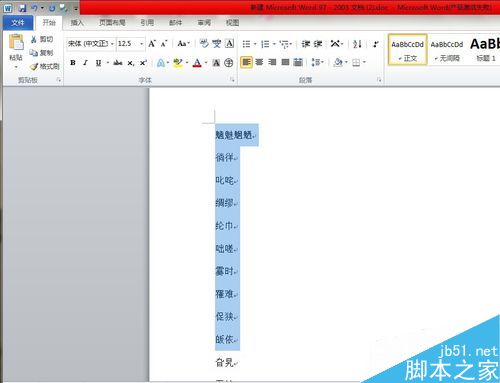Apply the 标题 1 (Heading 1) style
This screenshot has height=383, width=500.
click(x=485, y=50)
